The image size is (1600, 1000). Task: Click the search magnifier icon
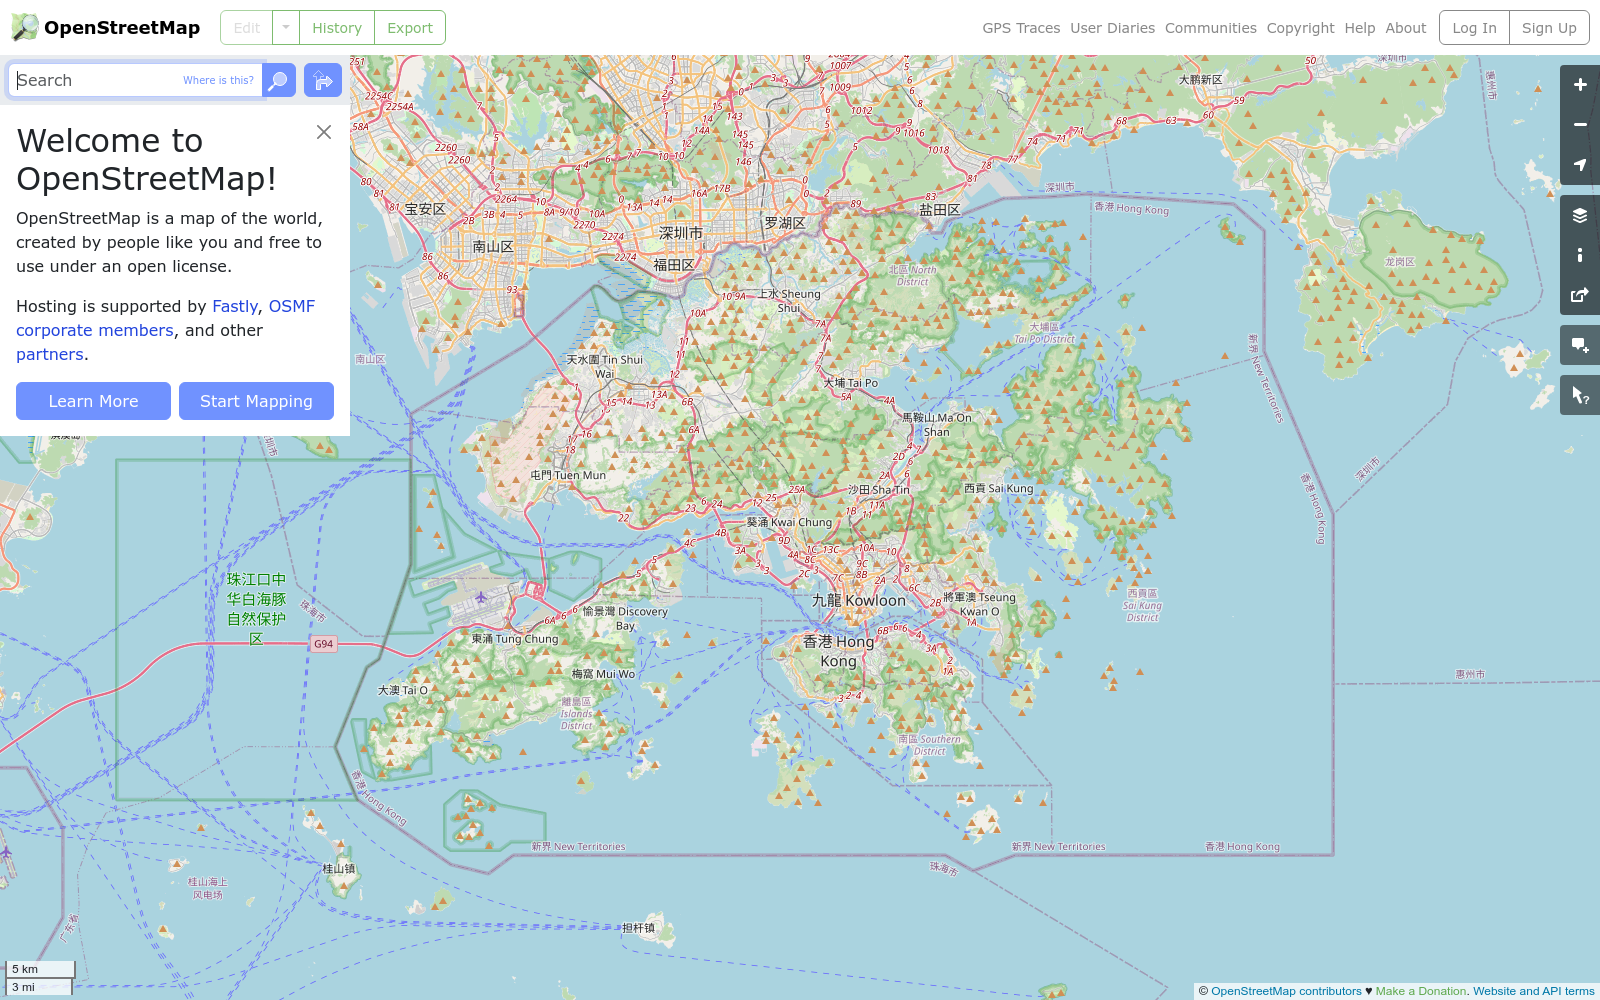click(x=278, y=80)
